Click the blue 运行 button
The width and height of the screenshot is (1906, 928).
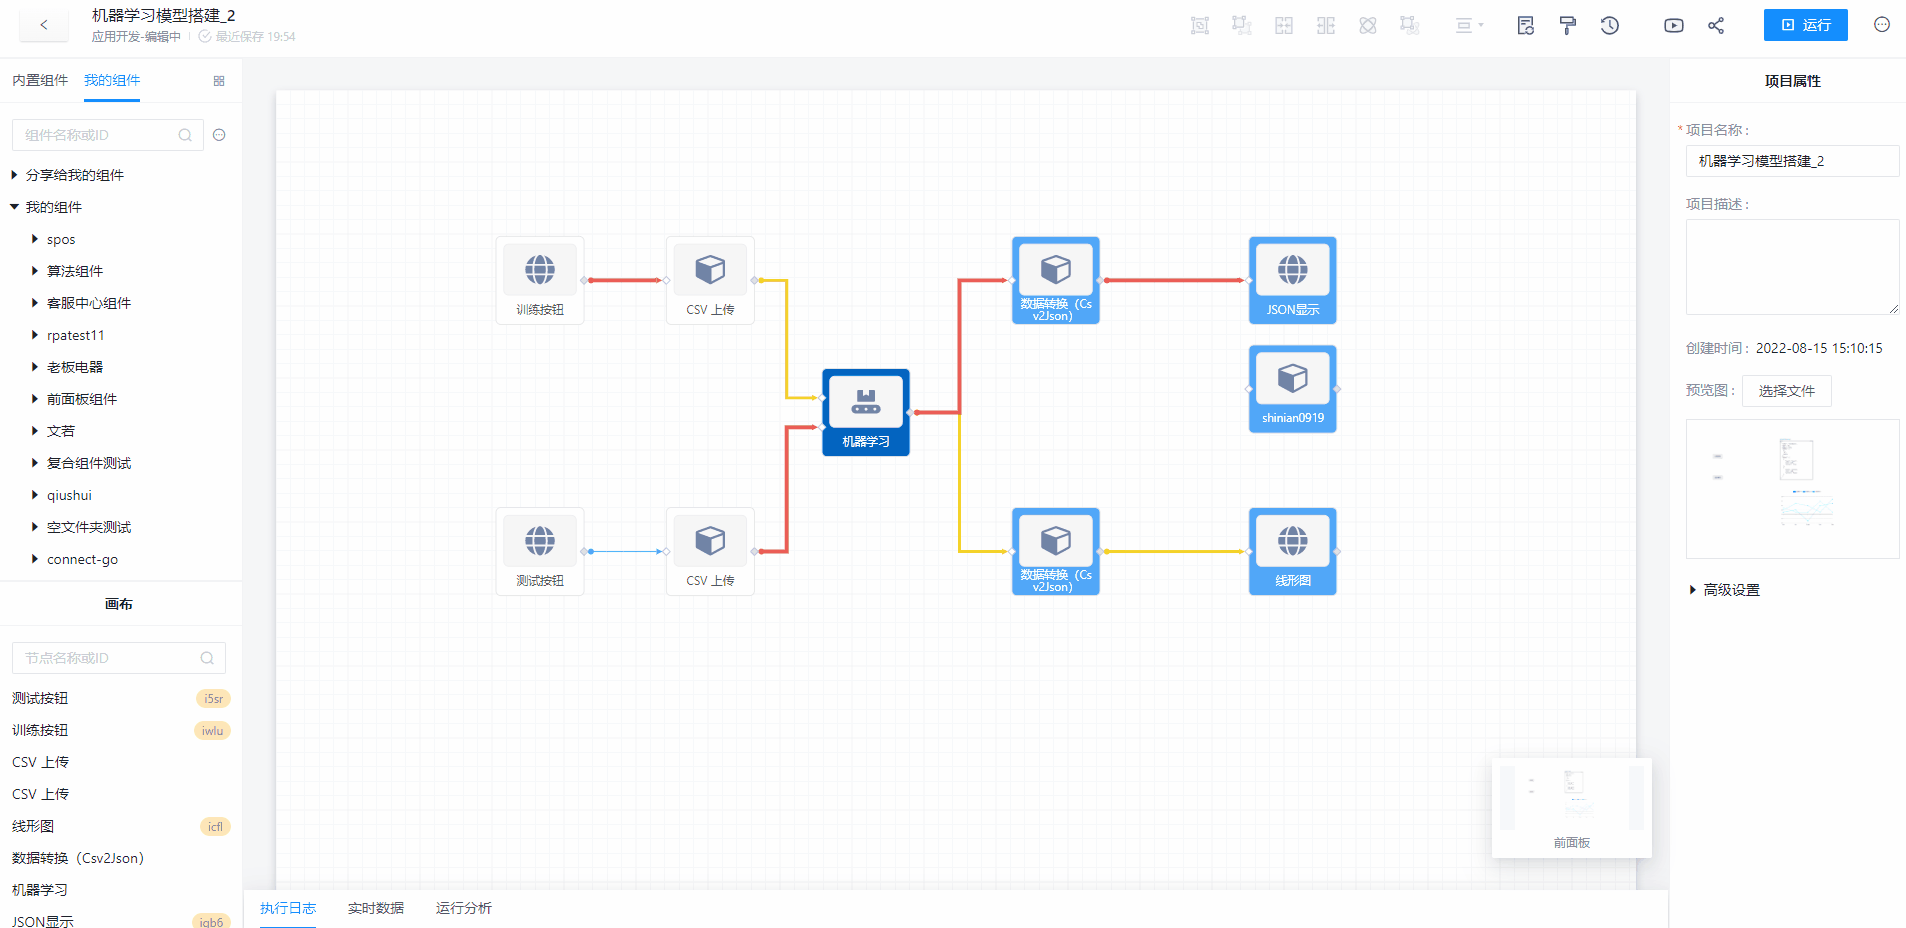[x=1805, y=25]
